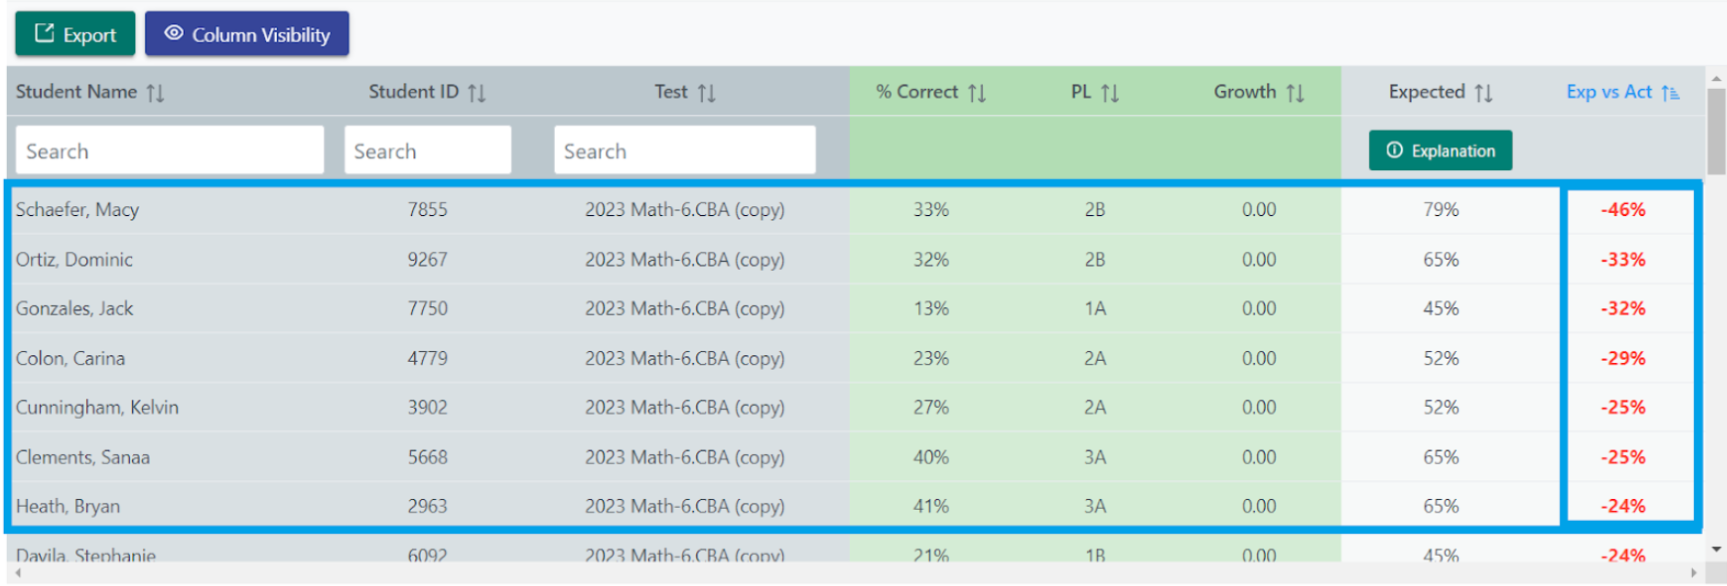Focus the Student ID search field
Screen dimensions: 1727x586
tap(428, 150)
